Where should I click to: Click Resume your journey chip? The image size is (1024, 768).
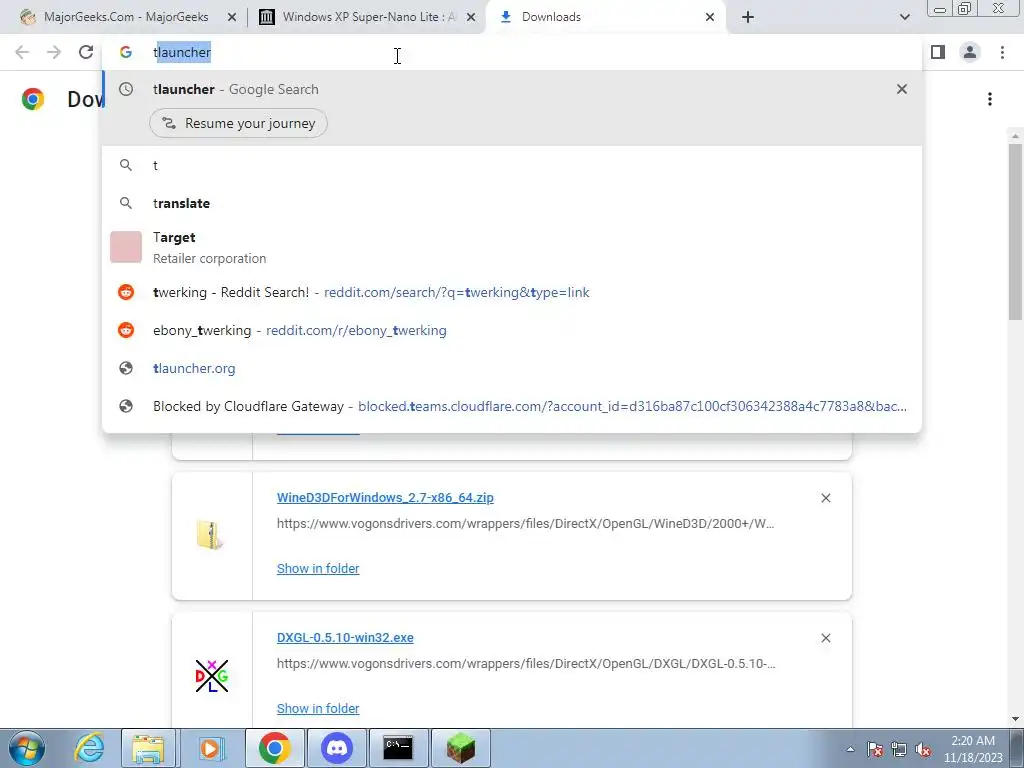tap(238, 123)
